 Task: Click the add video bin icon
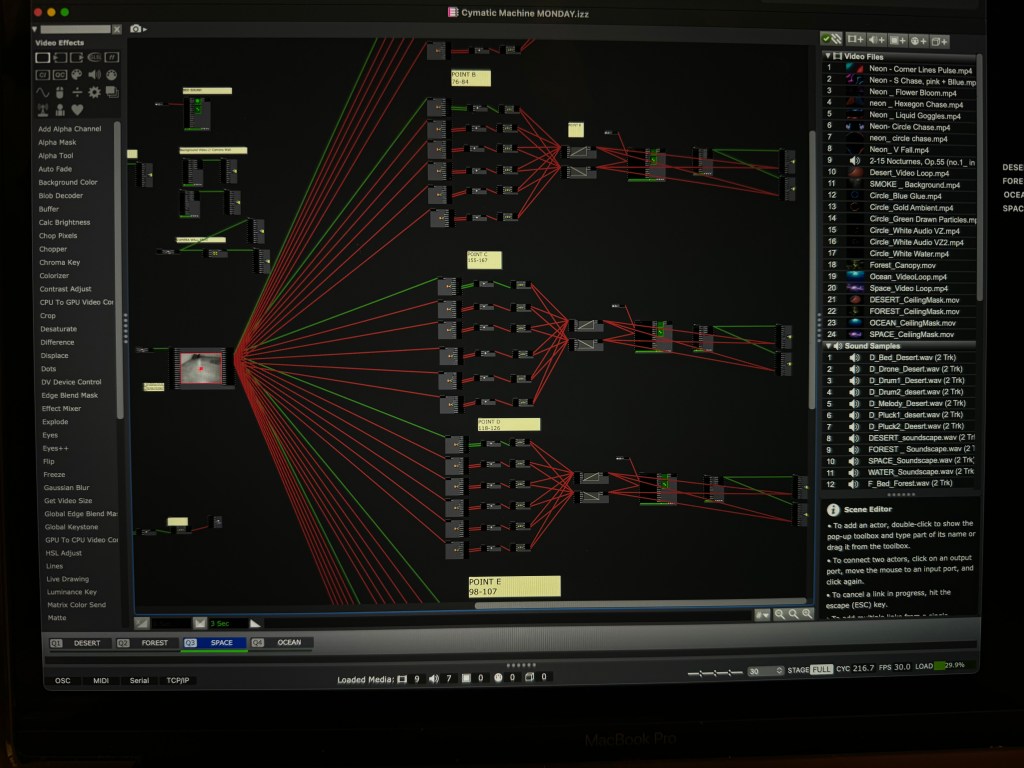855,40
